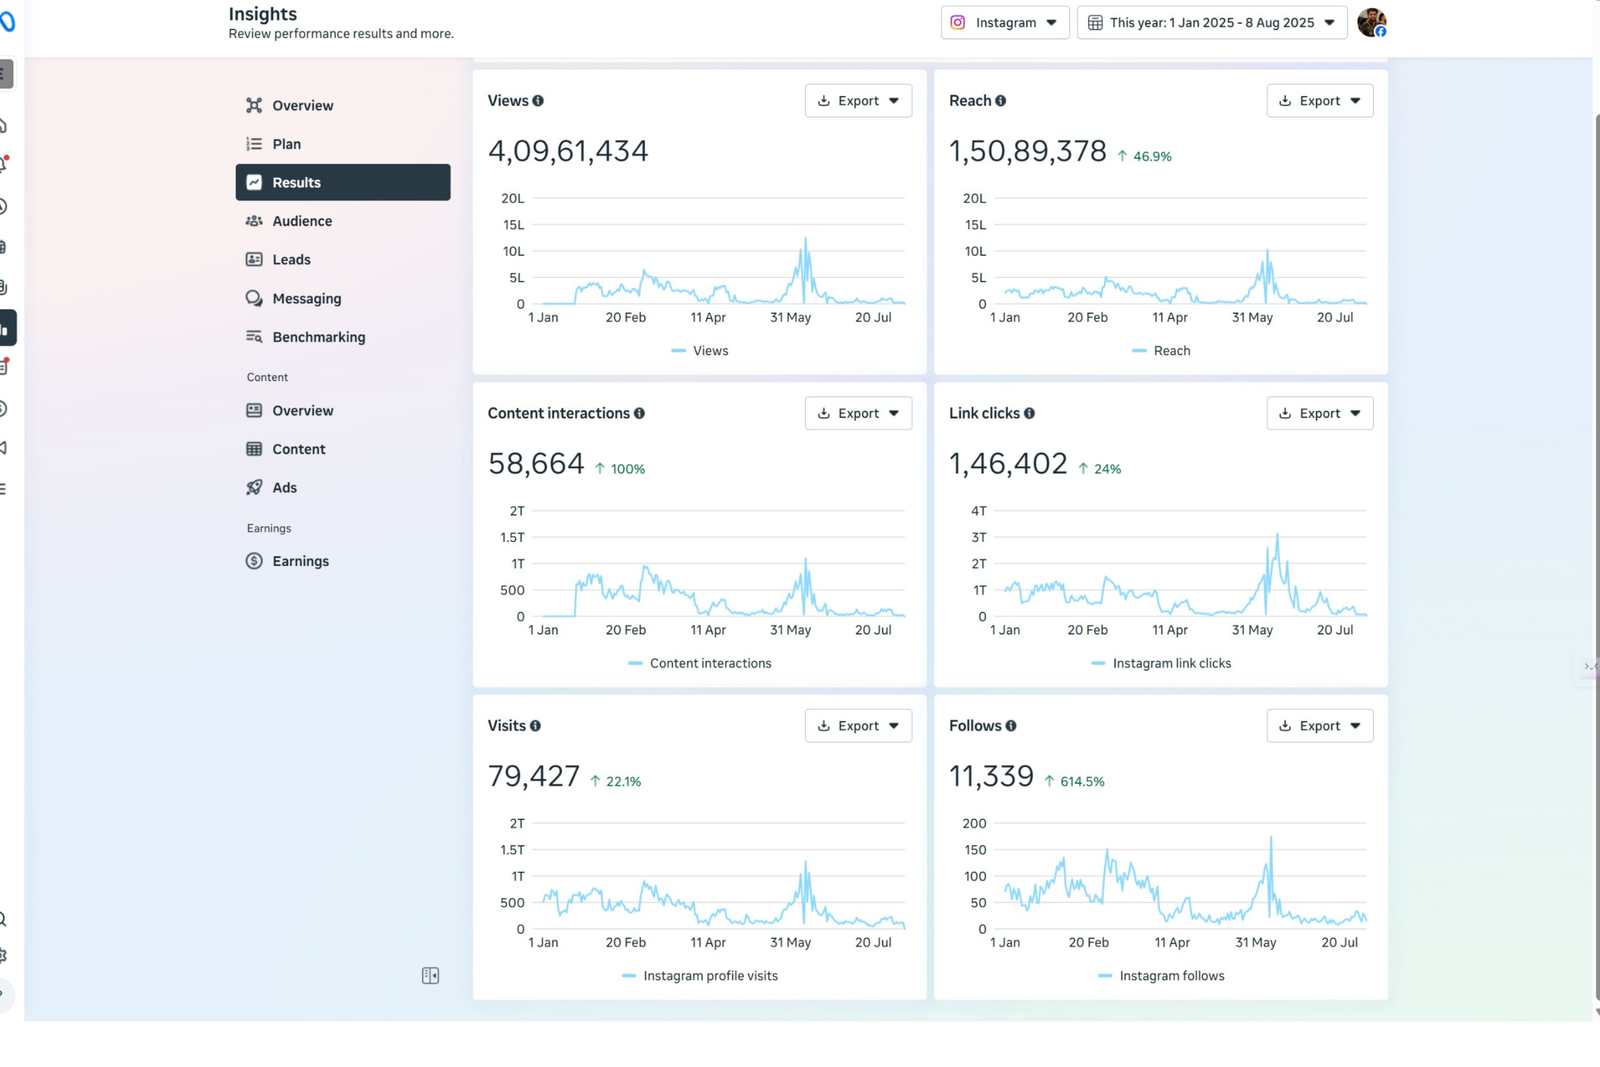Viewport: 1600px width, 1067px height.
Task: Toggle the Reach legend series
Action: (x=1161, y=351)
